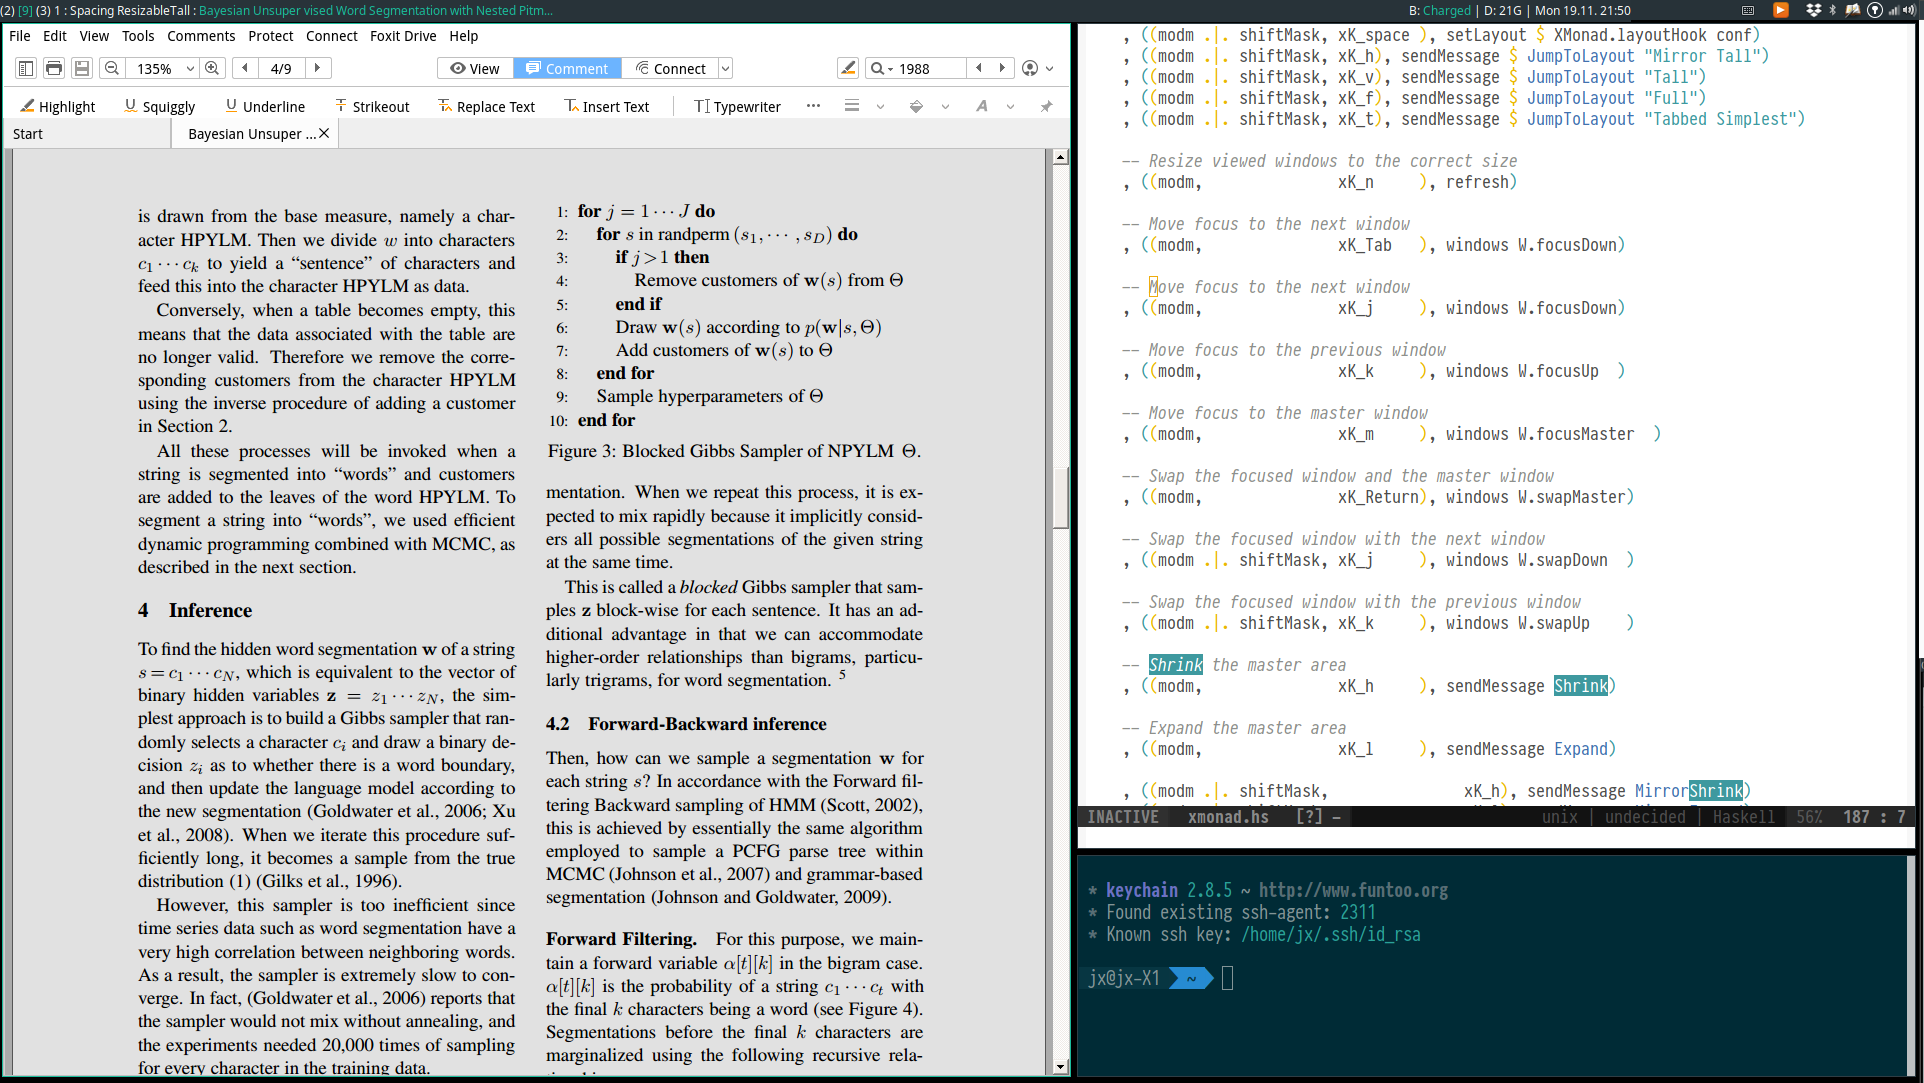Toggle the navigation panel icon
1924x1083 pixels.
(26, 68)
